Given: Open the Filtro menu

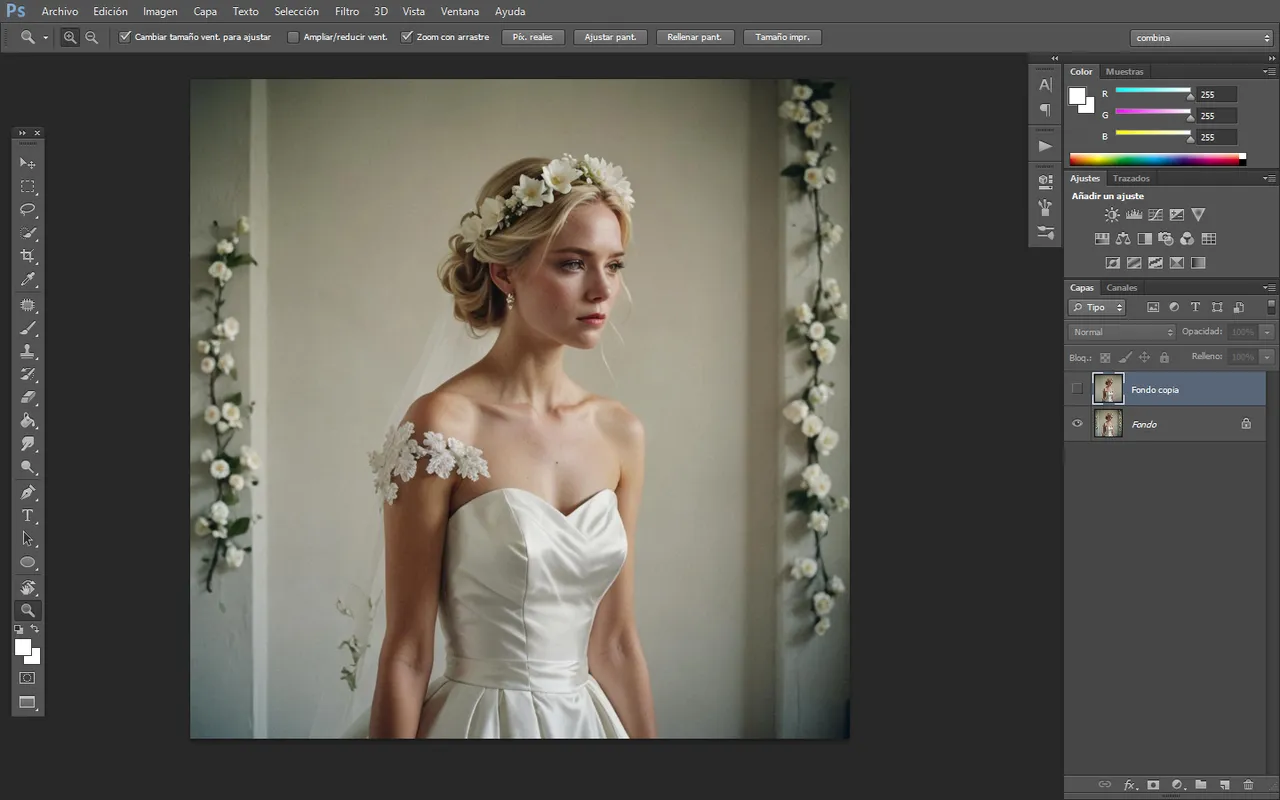Looking at the screenshot, I should click(347, 12).
